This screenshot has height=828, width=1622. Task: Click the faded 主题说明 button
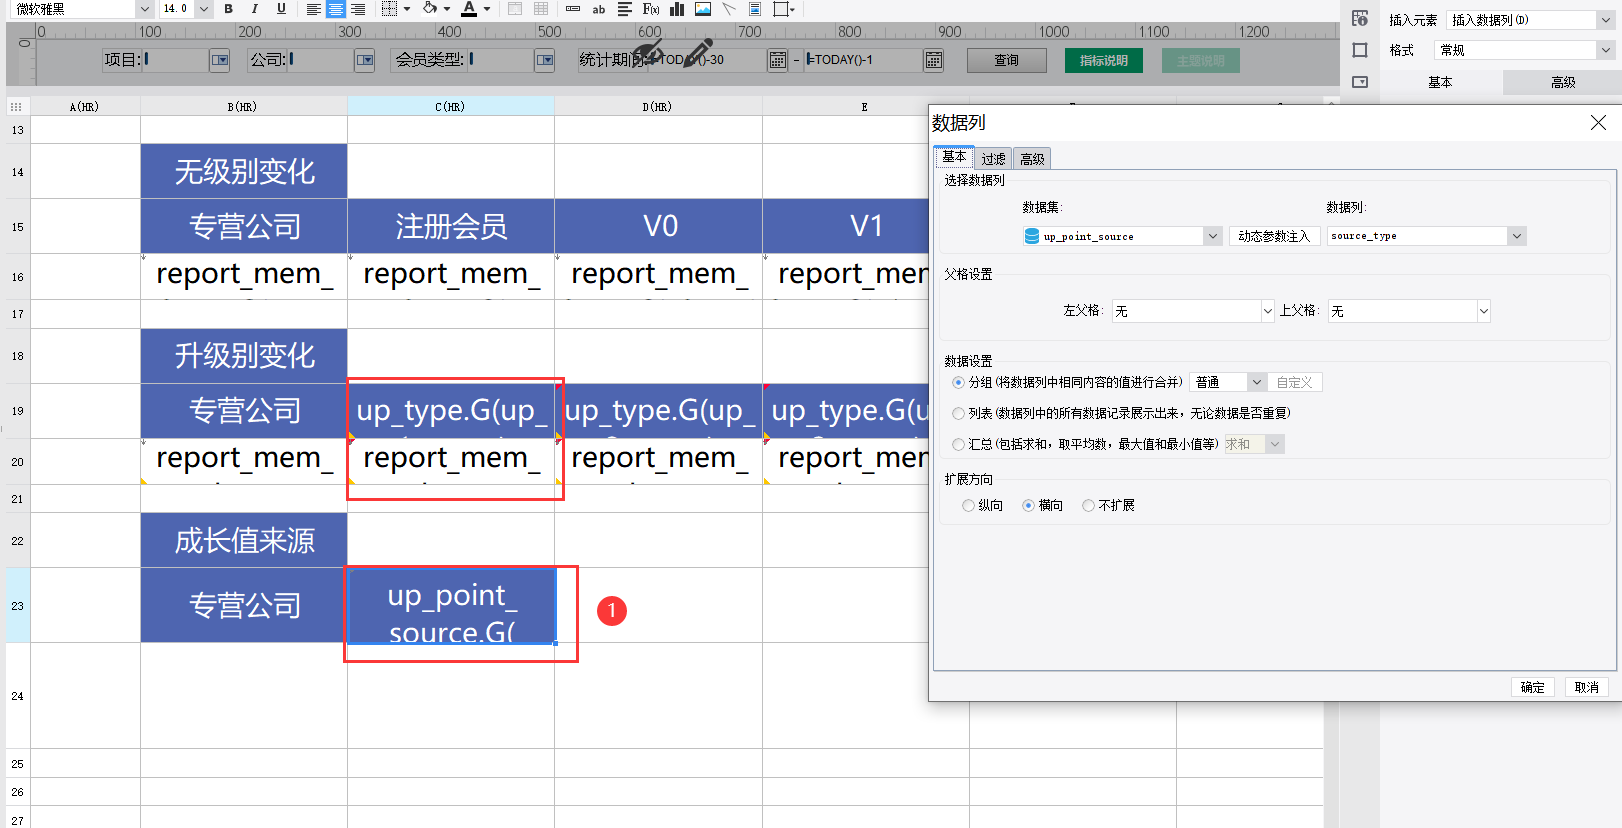pyautogui.click(x=1201, y=60)
